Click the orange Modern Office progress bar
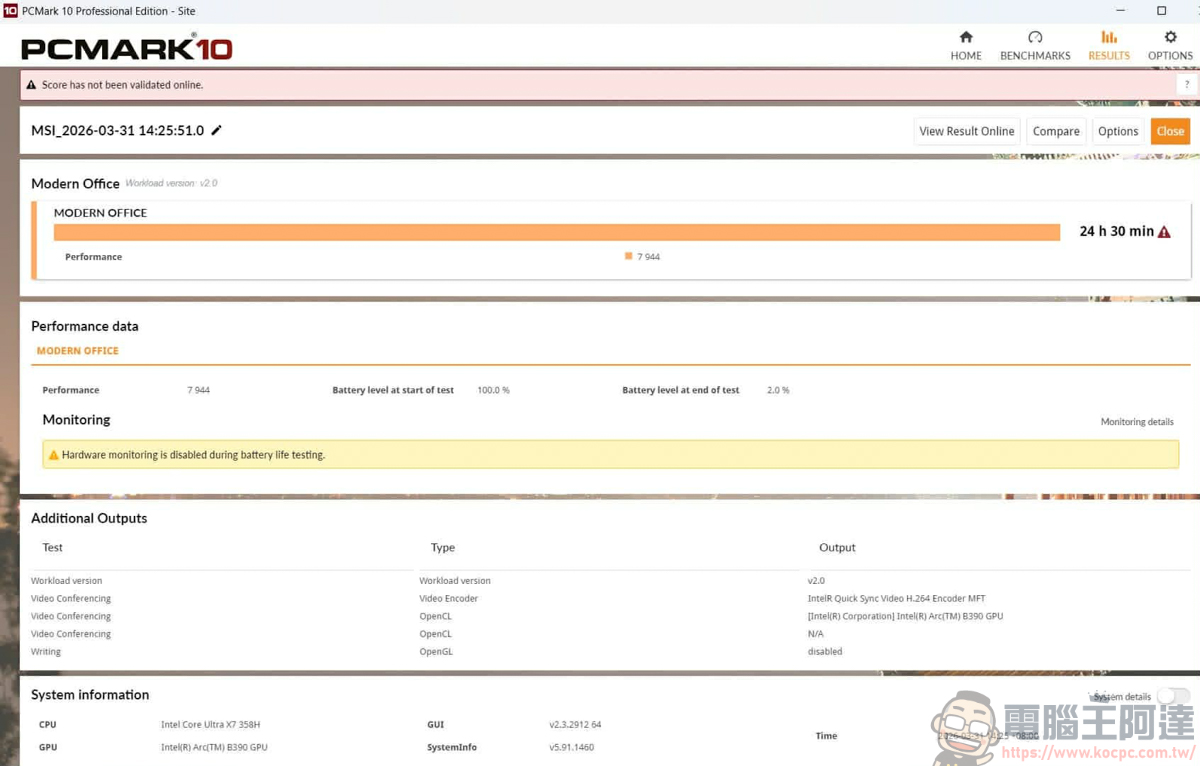Image resolution: width=1200 pixels, height=766 pixels. 556,232
